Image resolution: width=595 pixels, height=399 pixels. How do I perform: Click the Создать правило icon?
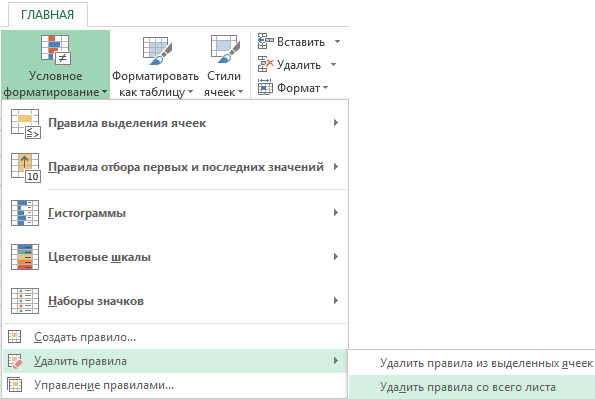[15, 337]
